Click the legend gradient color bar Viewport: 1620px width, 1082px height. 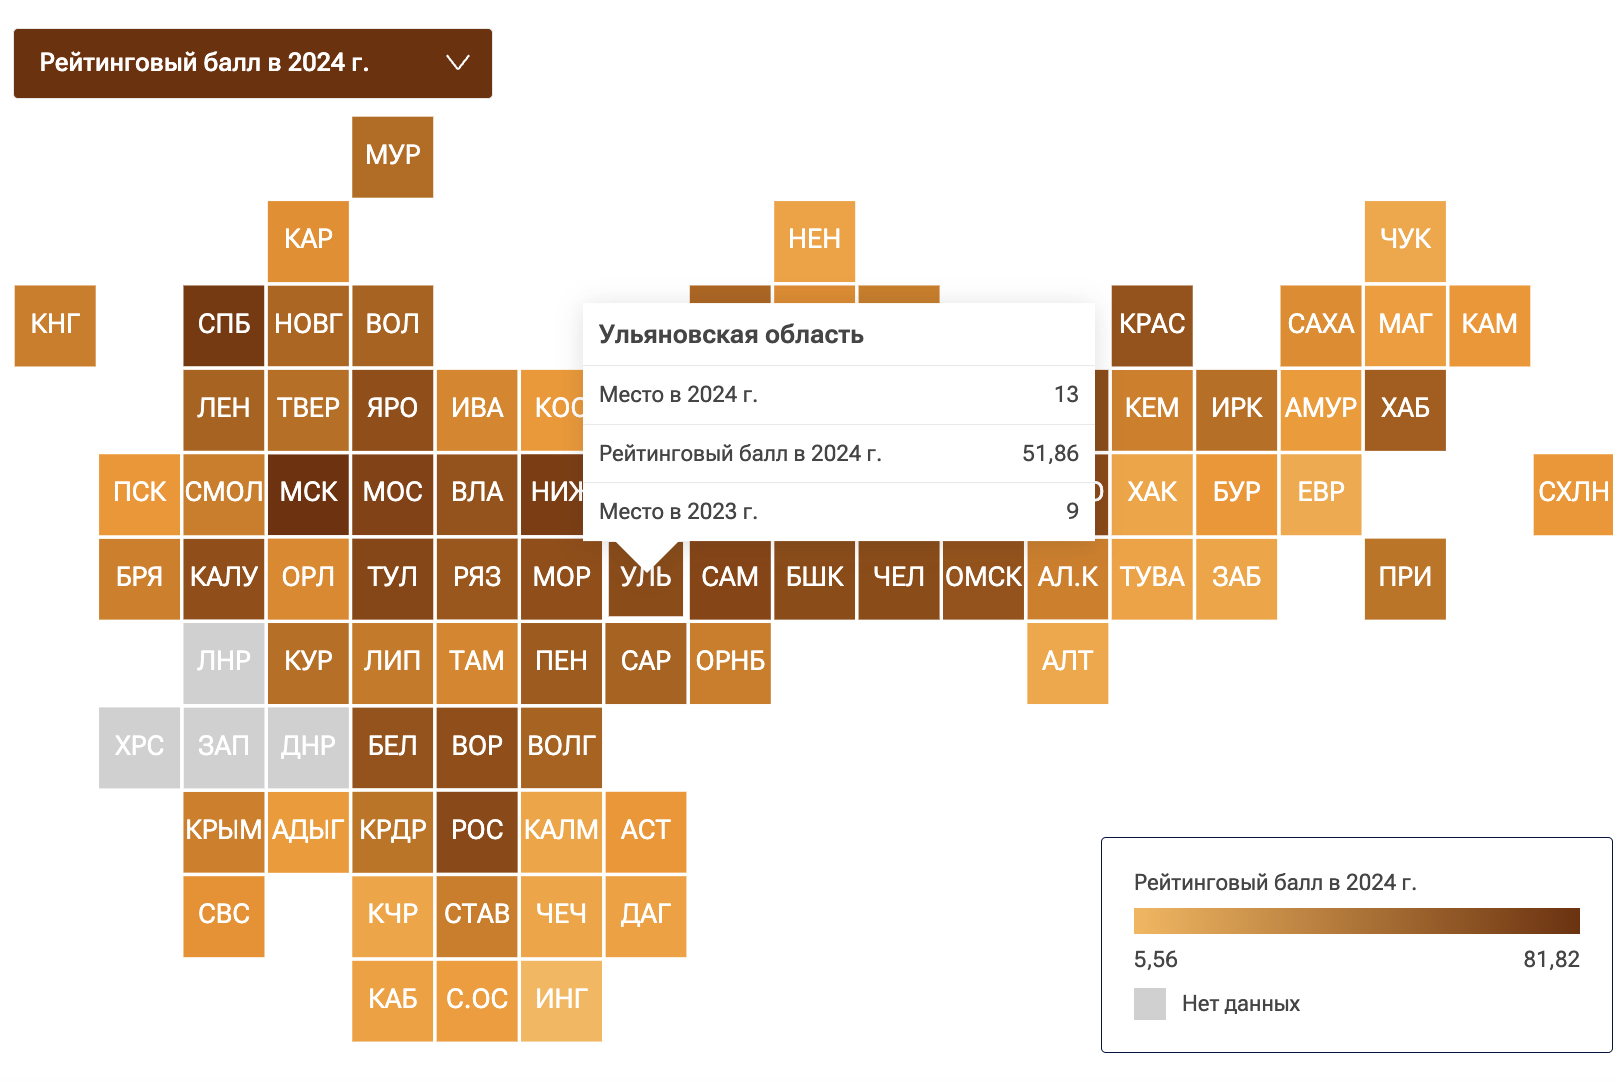[x=1356, y=920]
